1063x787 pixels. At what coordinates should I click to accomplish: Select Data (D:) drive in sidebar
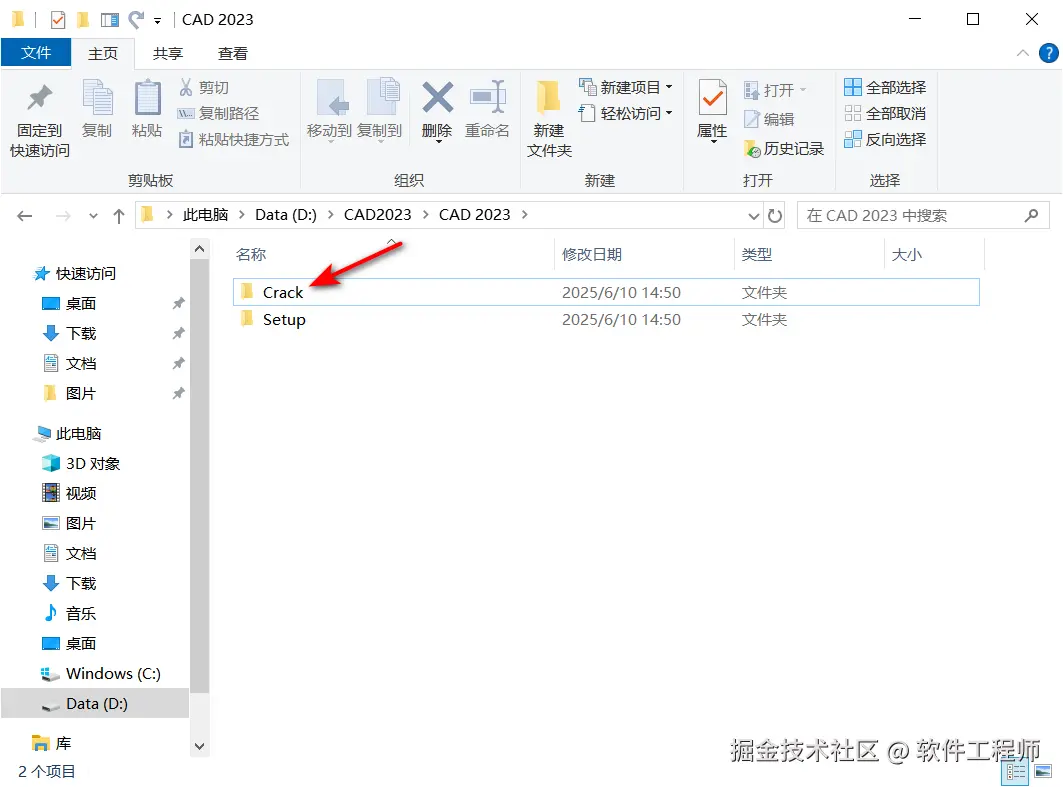(96, 704)
